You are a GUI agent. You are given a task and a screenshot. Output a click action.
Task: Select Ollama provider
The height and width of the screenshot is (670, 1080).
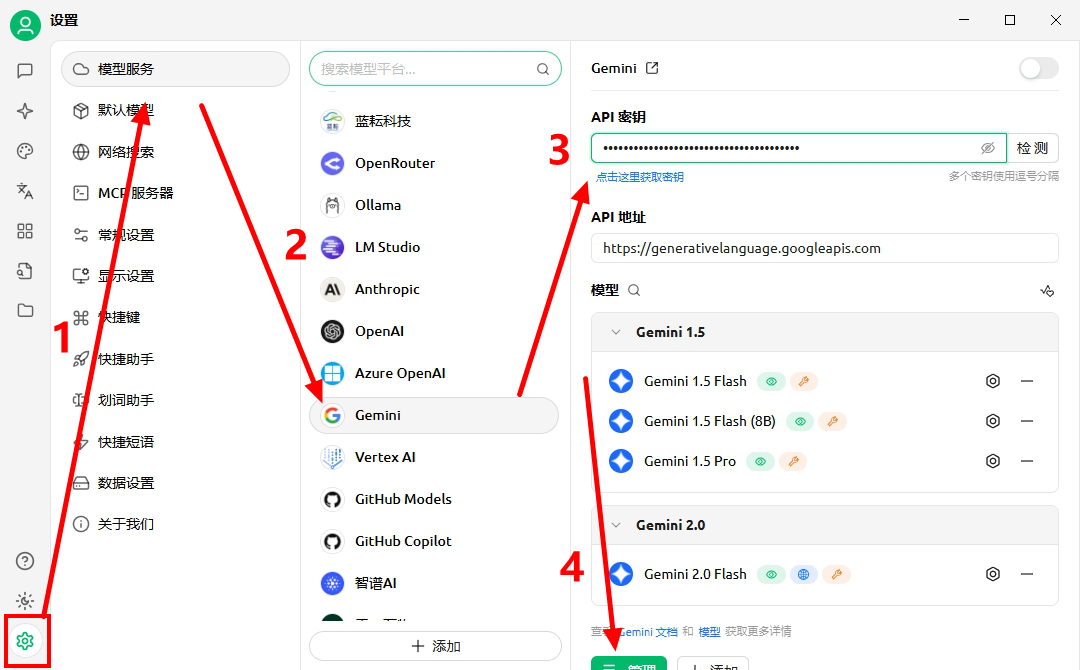coord(434,205)
